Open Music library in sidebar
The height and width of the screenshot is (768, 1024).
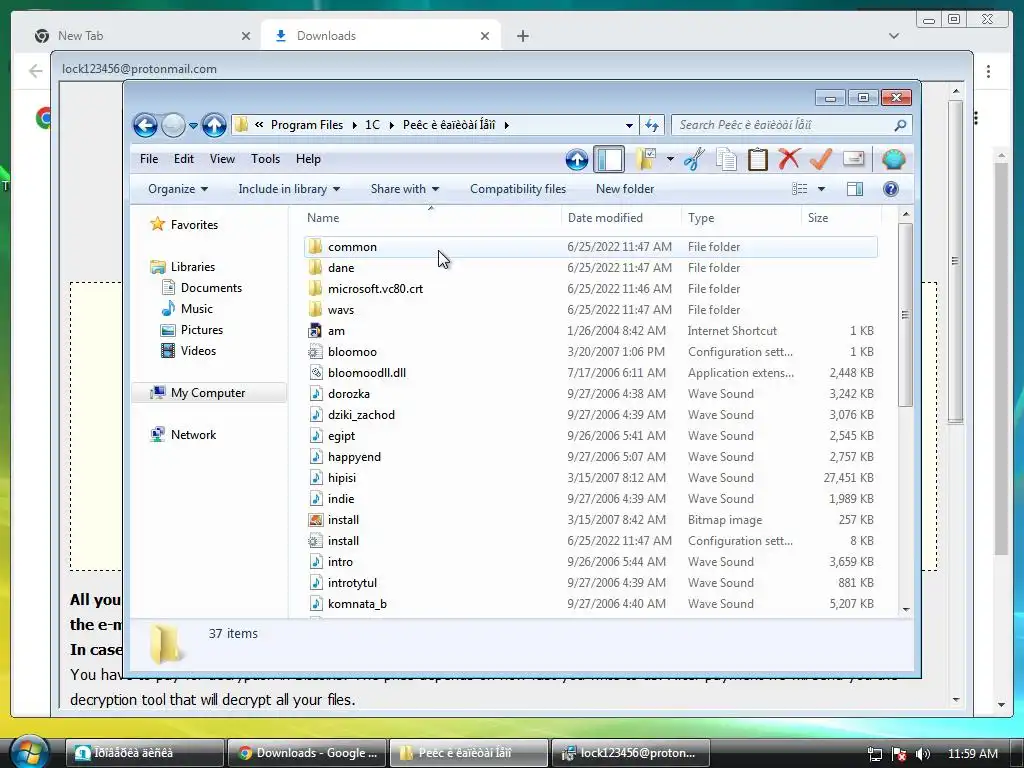point(197,308)
